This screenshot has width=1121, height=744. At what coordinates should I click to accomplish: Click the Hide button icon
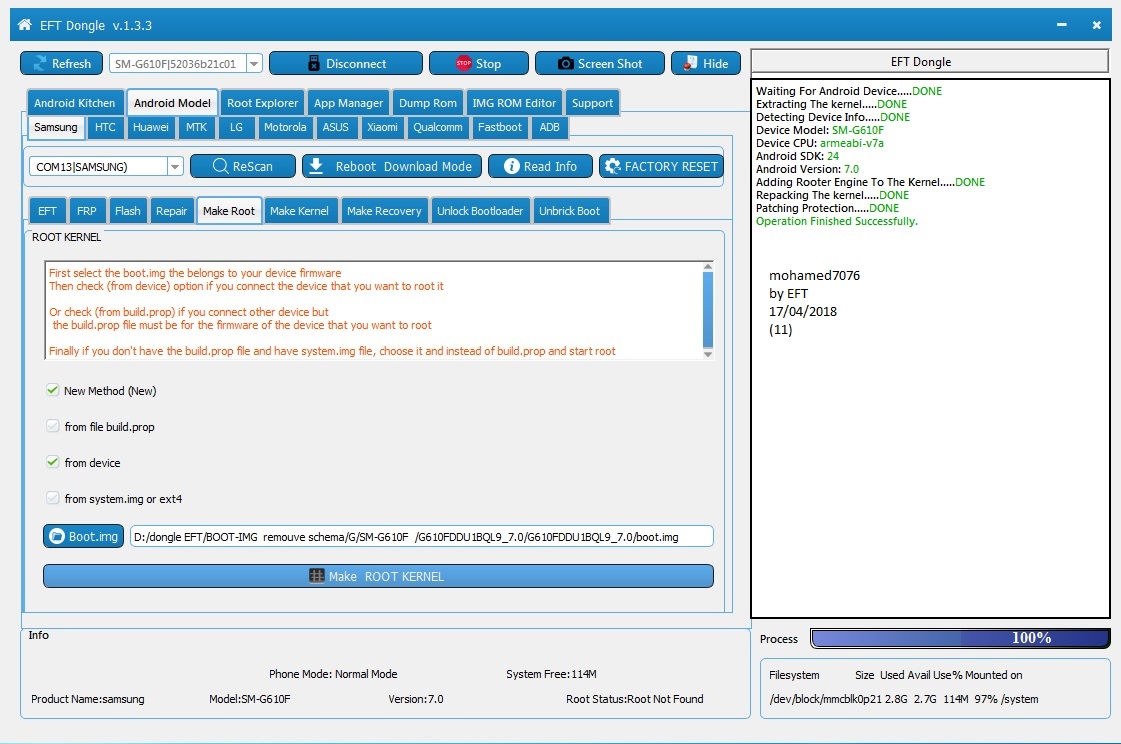[690, 64]
